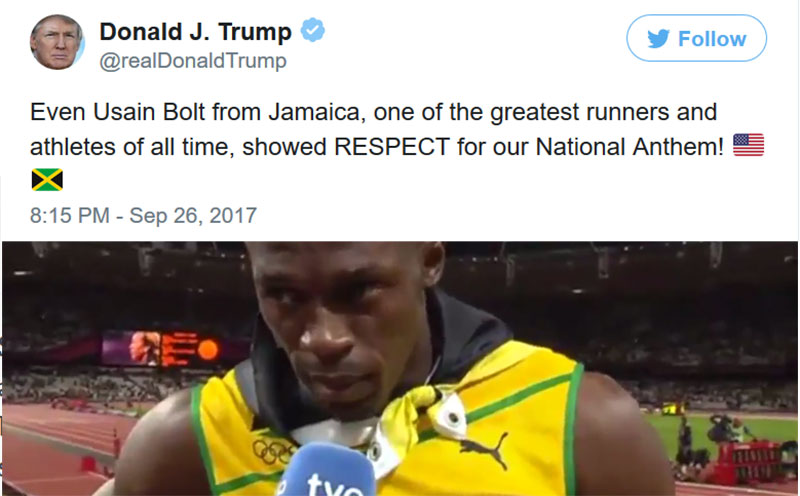The width and height of the screenshot is (800, 496).
Task: Click the Jamaican flag emoji
Action: coord(47,180)
